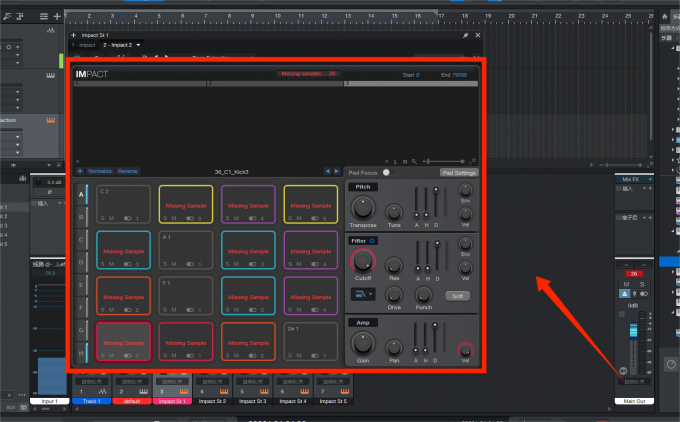Select pad bank H
680x422 pixels.
tap(81, 353)
